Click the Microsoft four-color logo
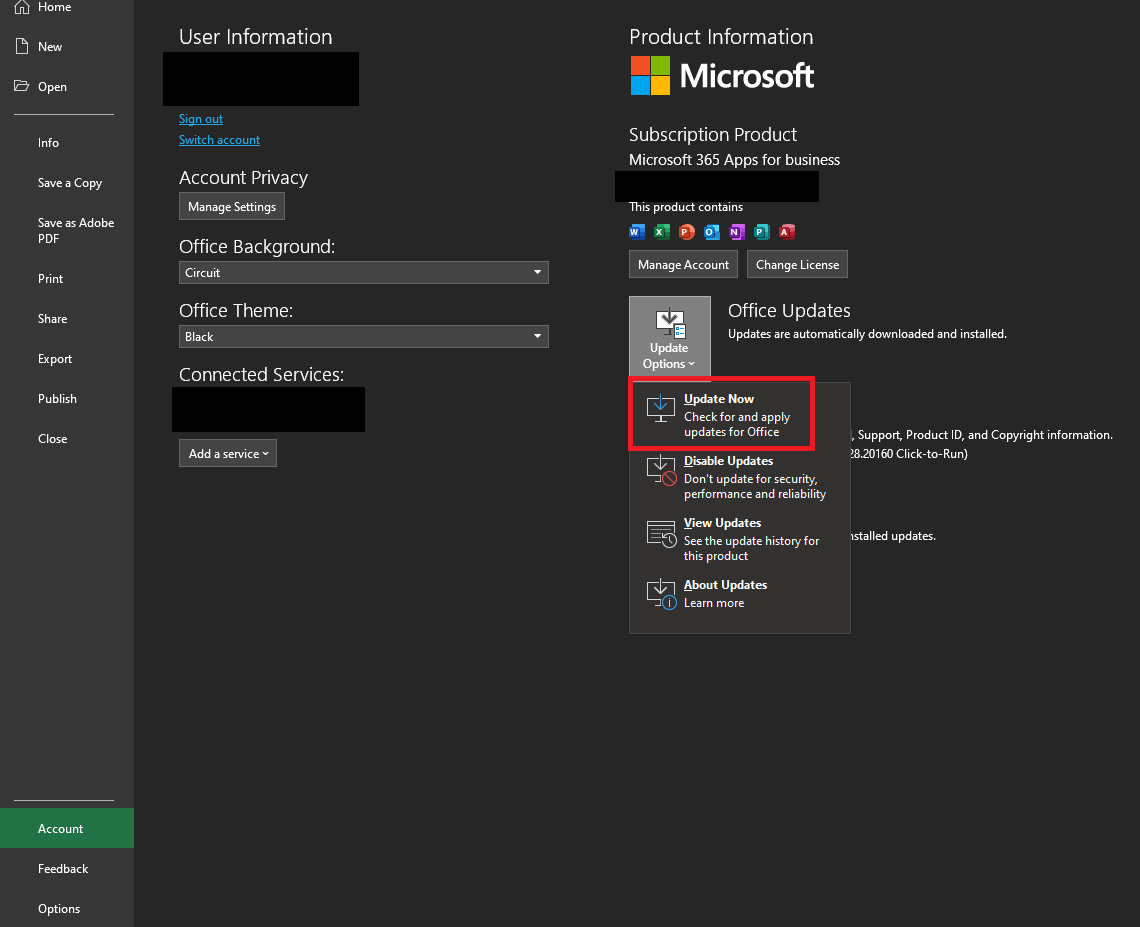The image size is (1140, 927). (x=650, y=76)
